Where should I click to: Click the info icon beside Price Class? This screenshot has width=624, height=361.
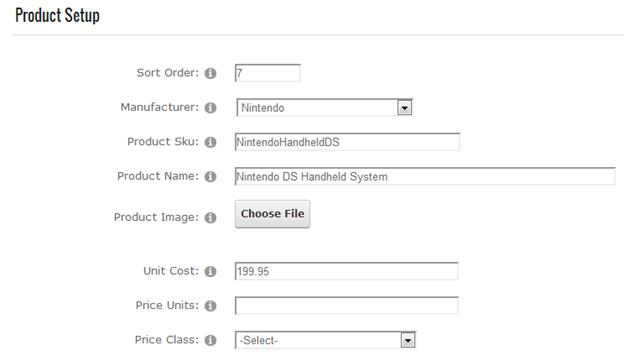[211, 340]
